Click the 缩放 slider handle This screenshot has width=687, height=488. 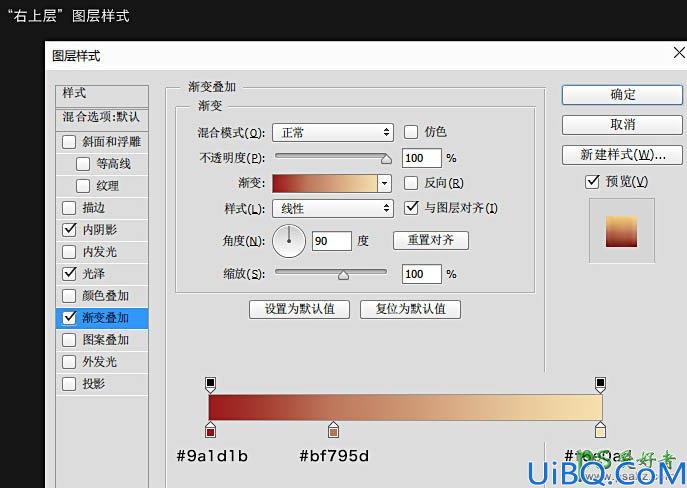click(344, 275)
